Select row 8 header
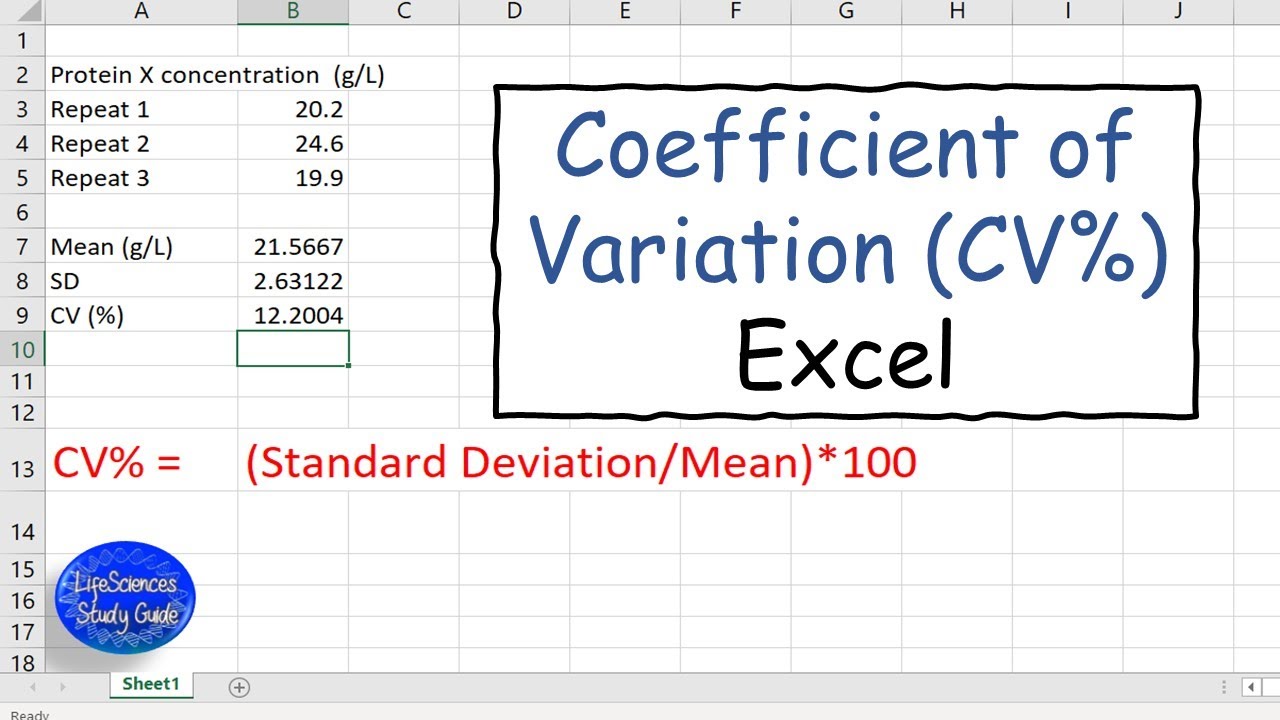The width and height of the screenshot is (1280, 720). coord(23,281)
